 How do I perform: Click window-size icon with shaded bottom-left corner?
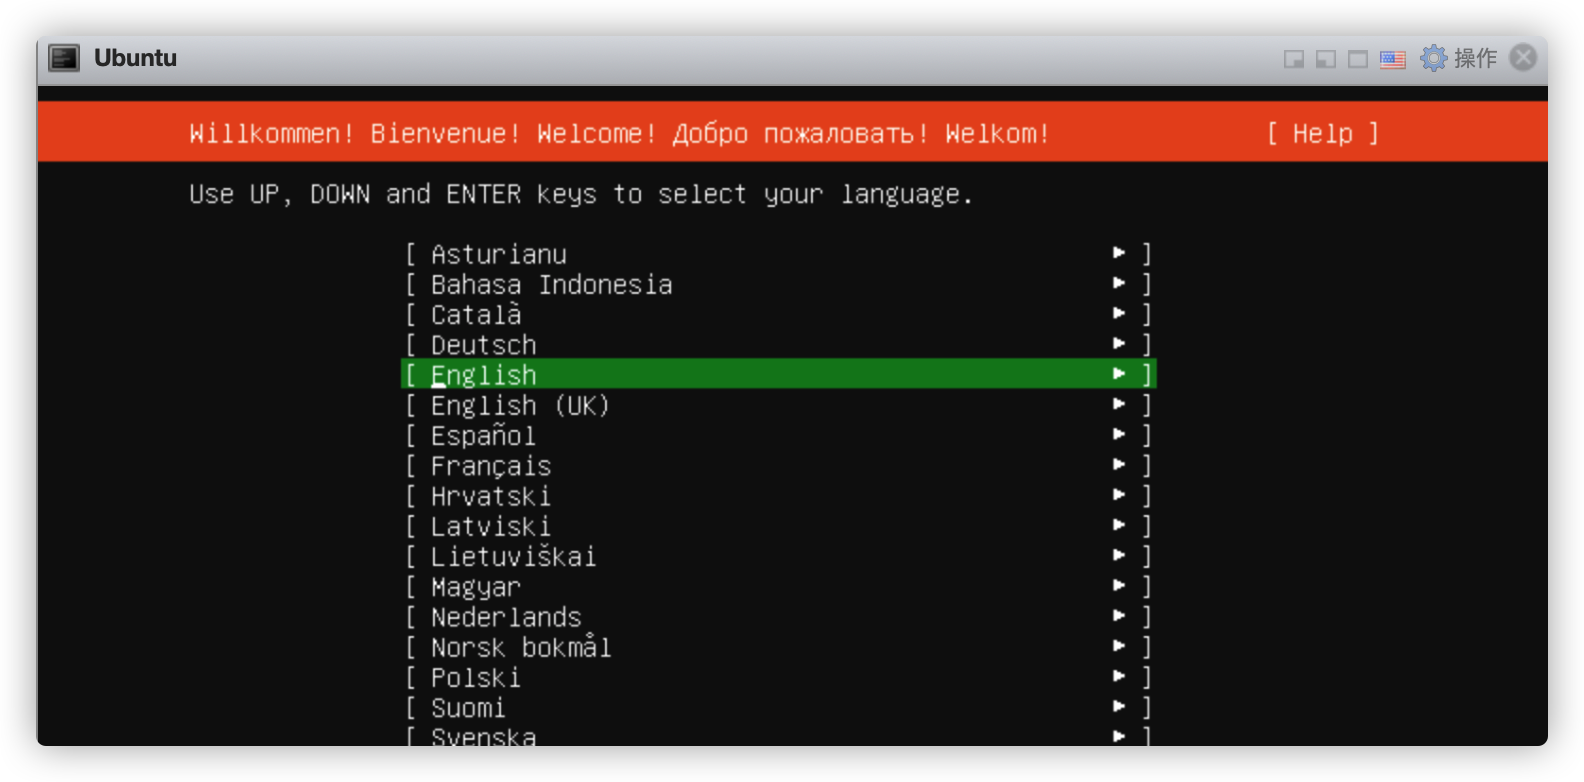click(x=1326, y=59)
